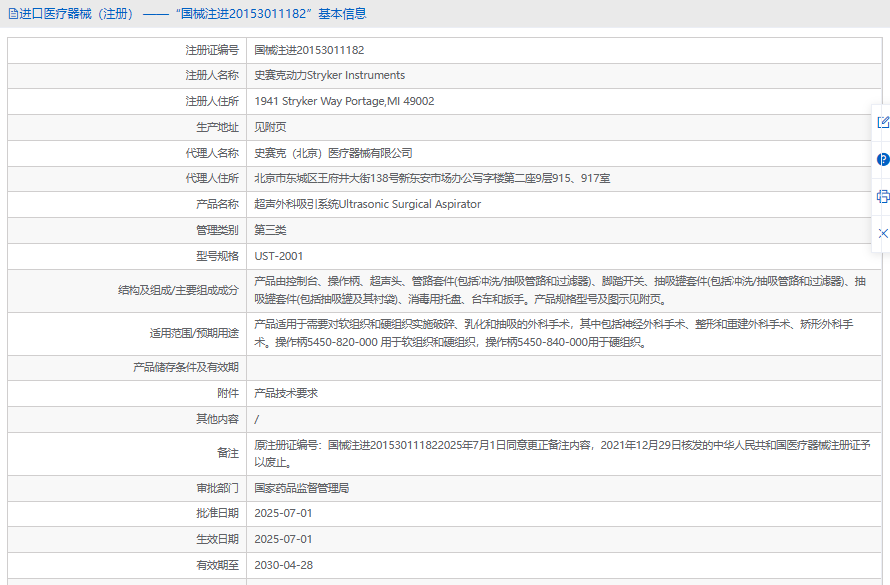The height and width of the screenshot is (585, 890).
Task: Click the label '型号规格'
Action: (x=217, y=256)
